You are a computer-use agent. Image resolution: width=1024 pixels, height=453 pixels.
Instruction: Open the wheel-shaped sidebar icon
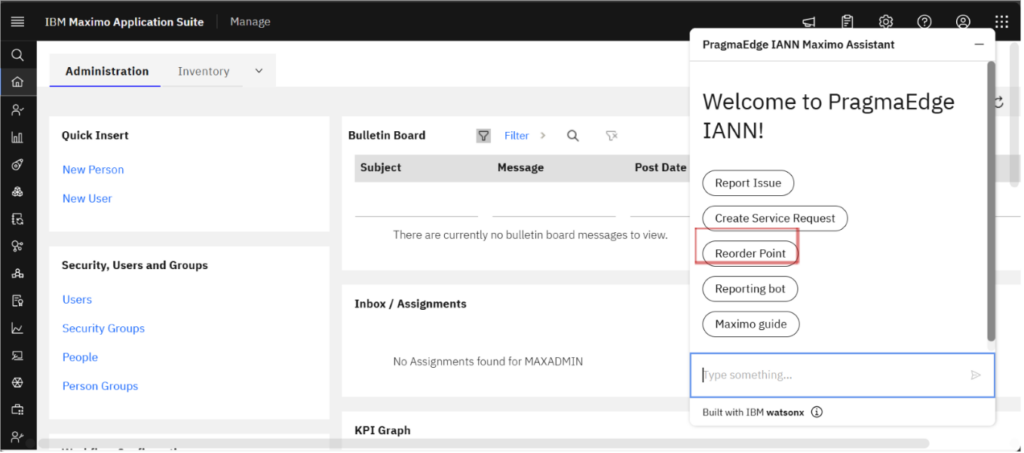tap(18, 383)
